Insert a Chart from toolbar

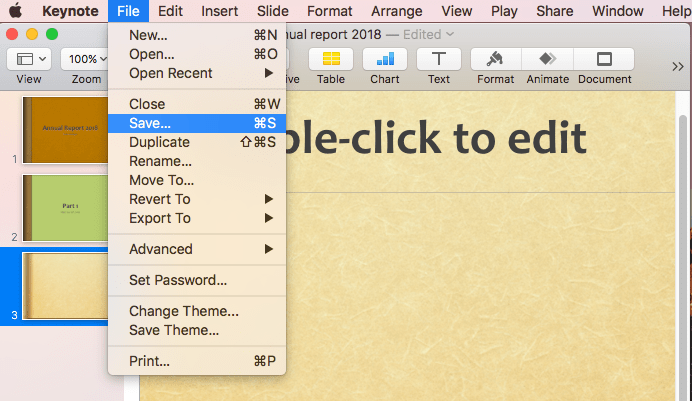pyautogui.click(x=385, y=59)
